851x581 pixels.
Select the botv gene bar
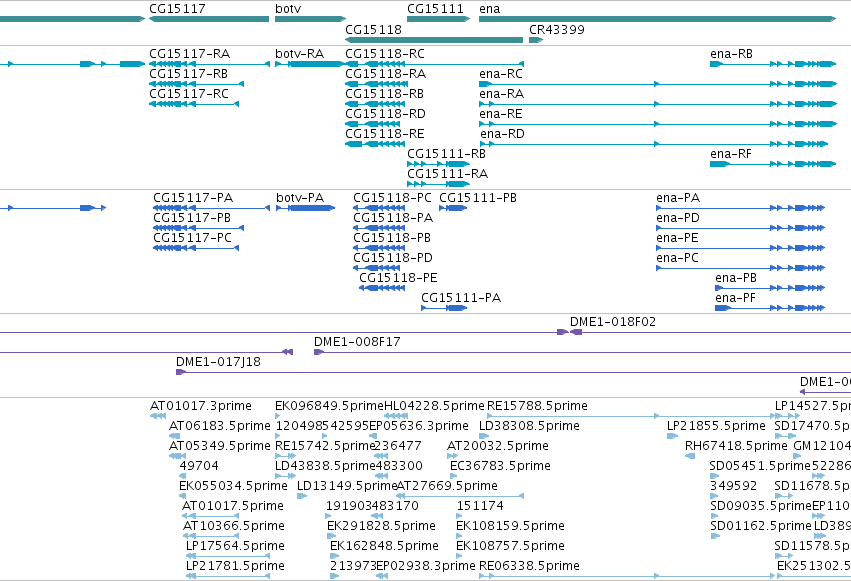coord(310,19)
